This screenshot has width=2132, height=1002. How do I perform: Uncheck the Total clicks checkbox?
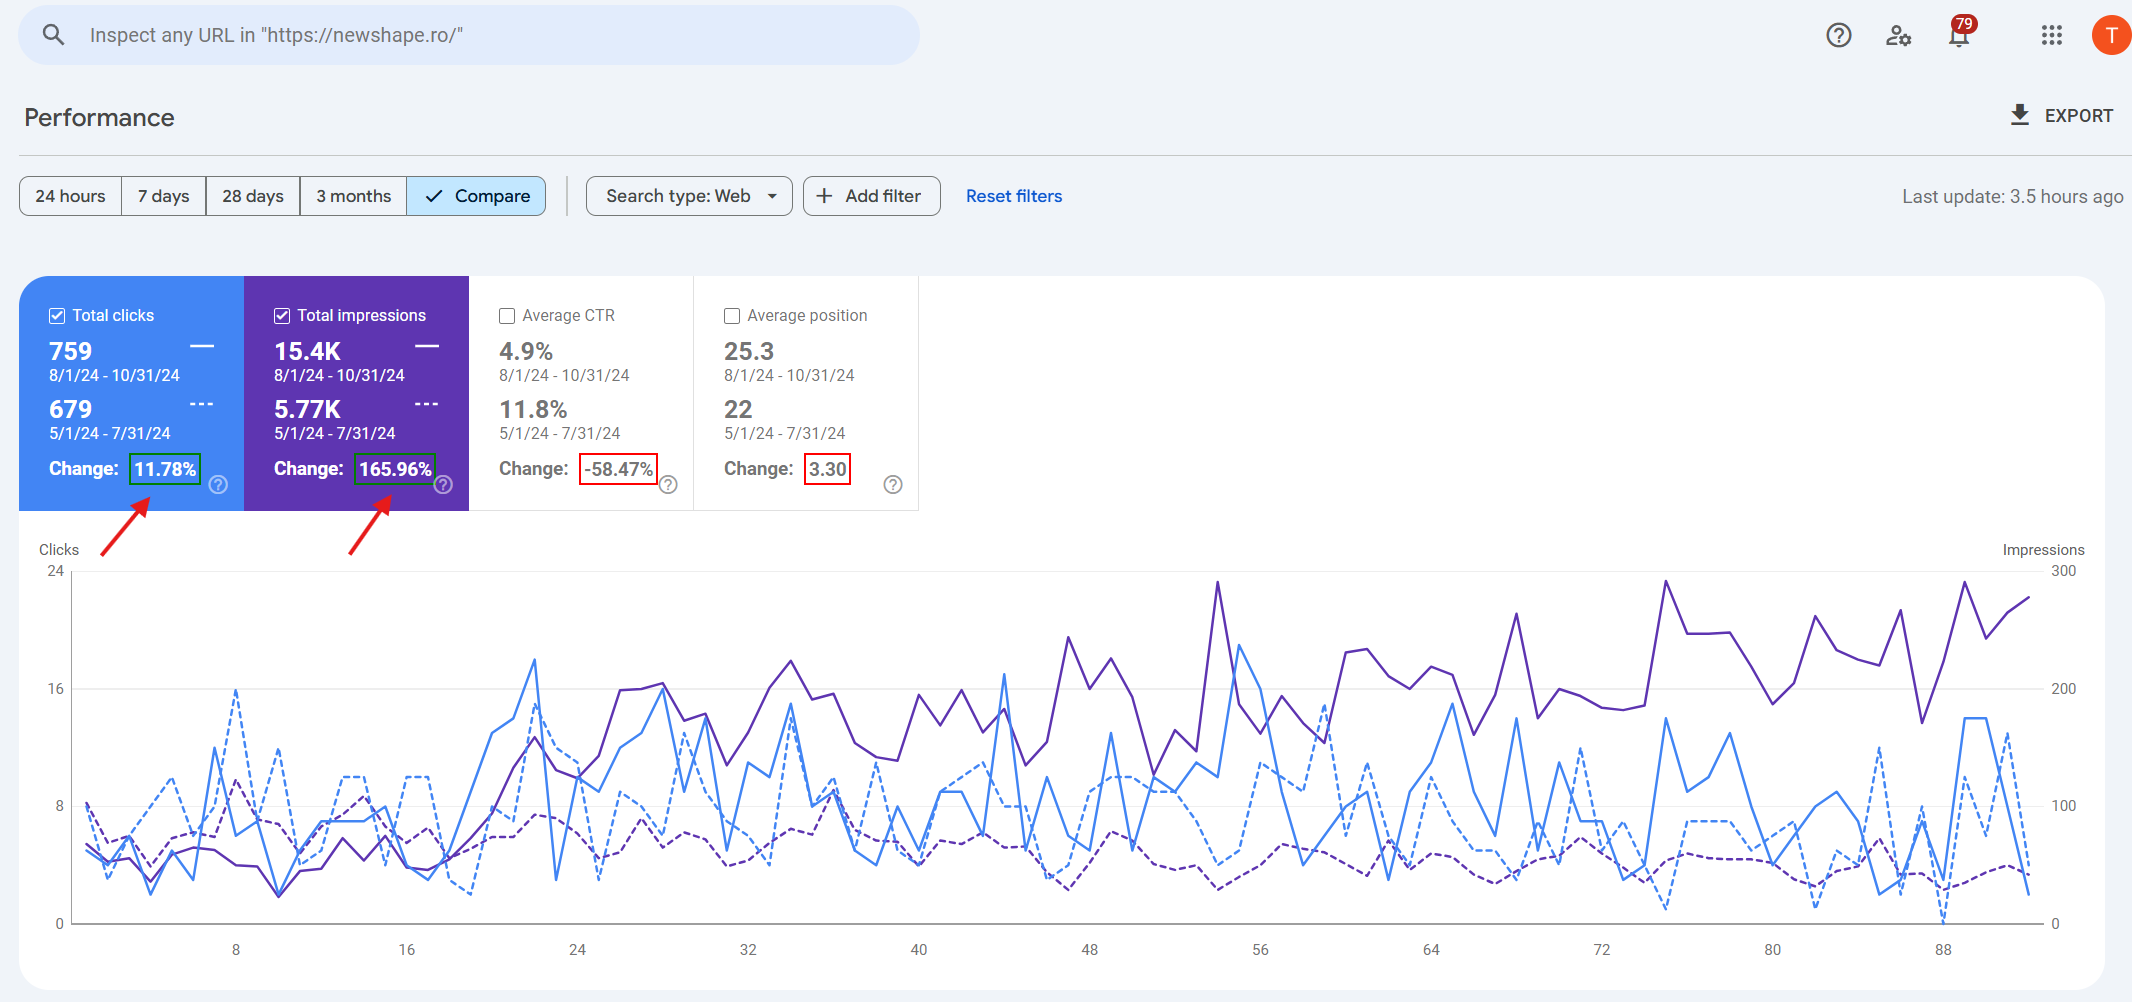(x=57, y=316)
